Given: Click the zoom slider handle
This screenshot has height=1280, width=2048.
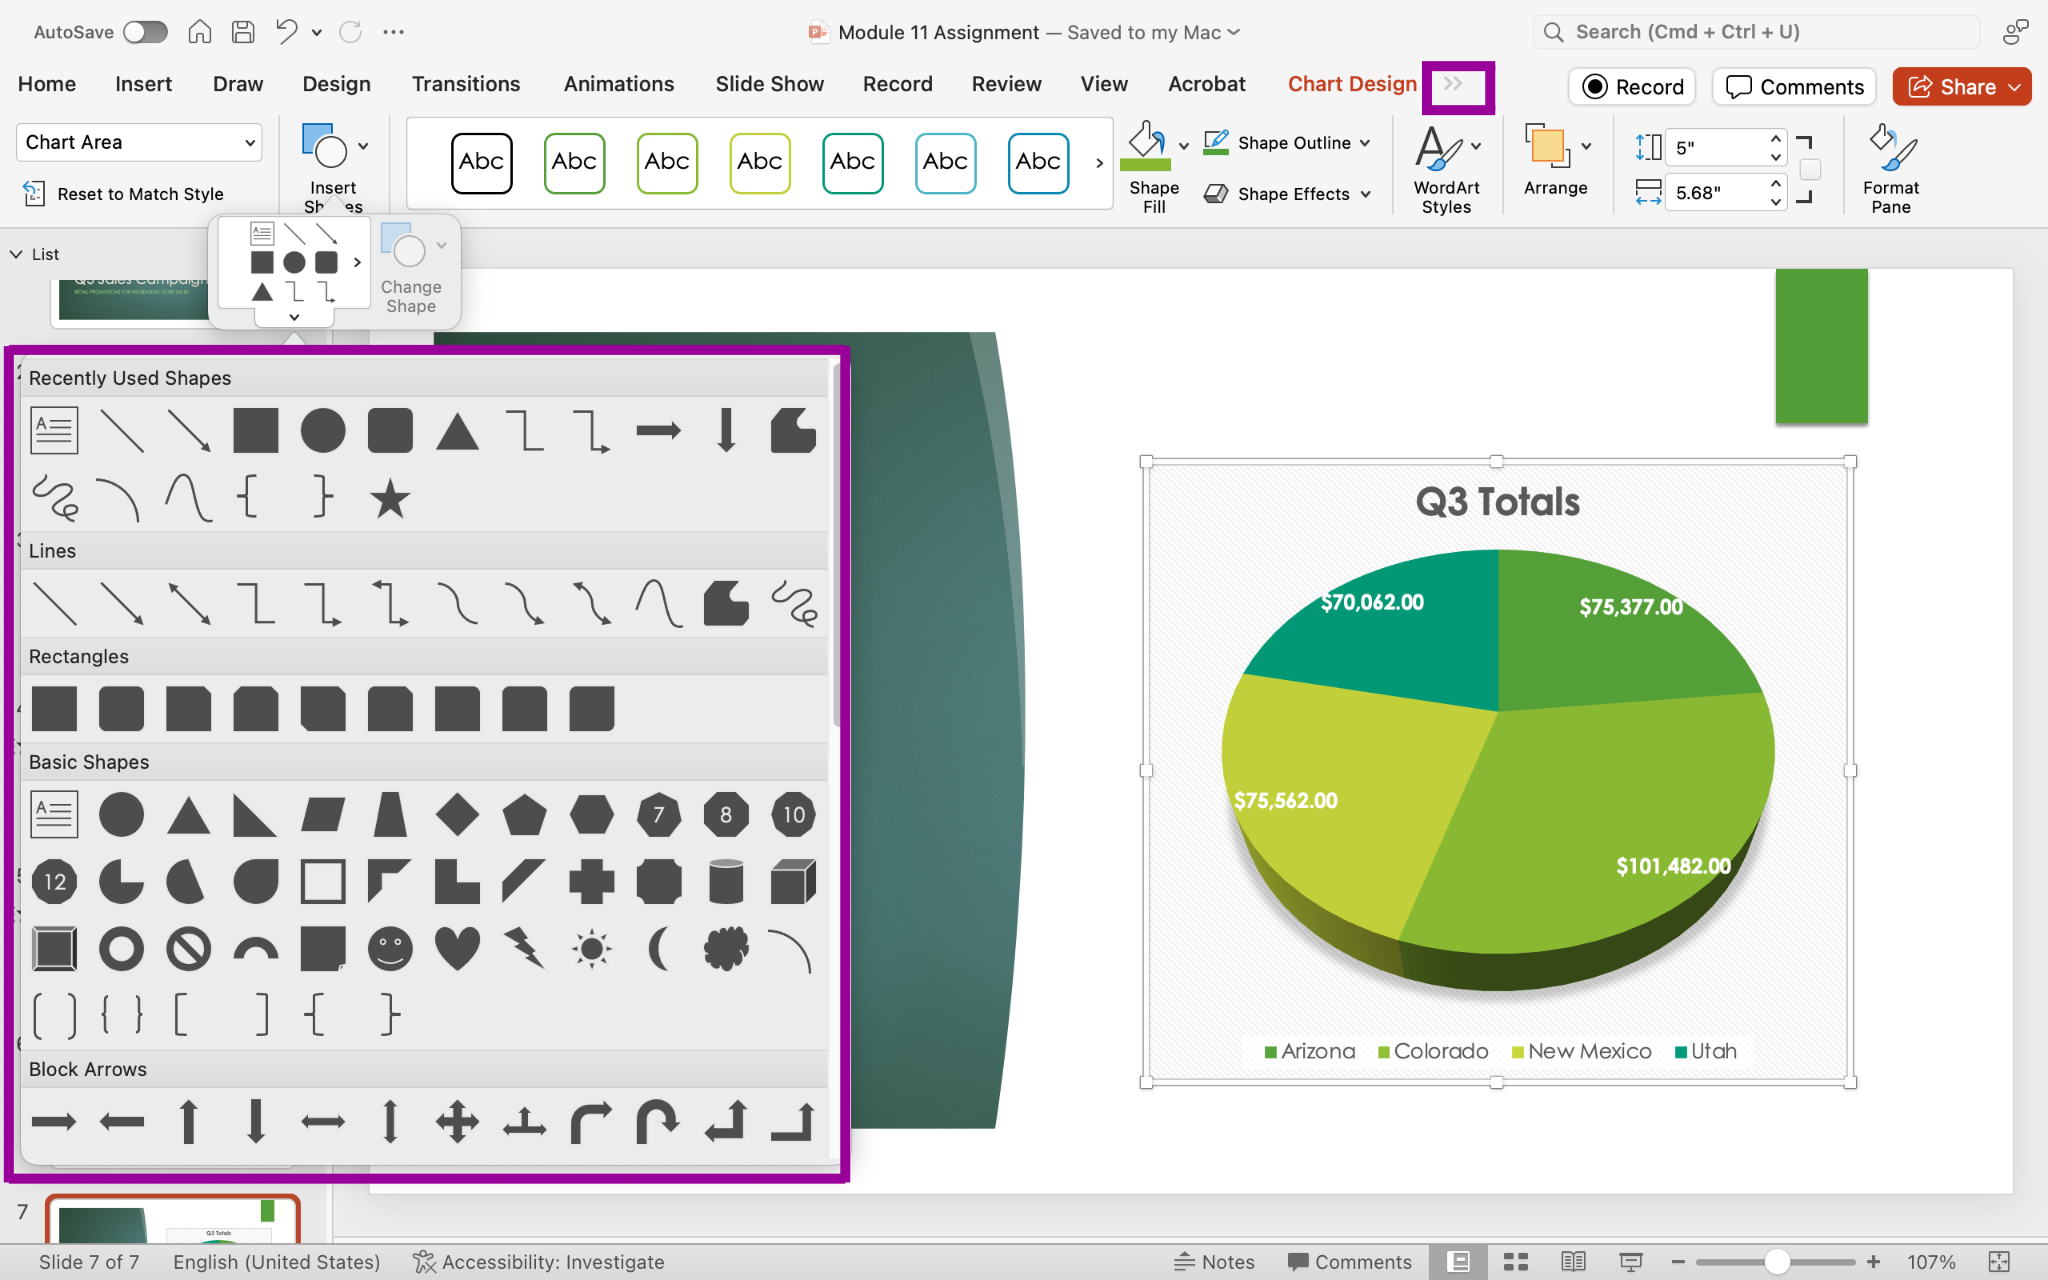Looking at the screenshot, I should pos(1777,1262).
